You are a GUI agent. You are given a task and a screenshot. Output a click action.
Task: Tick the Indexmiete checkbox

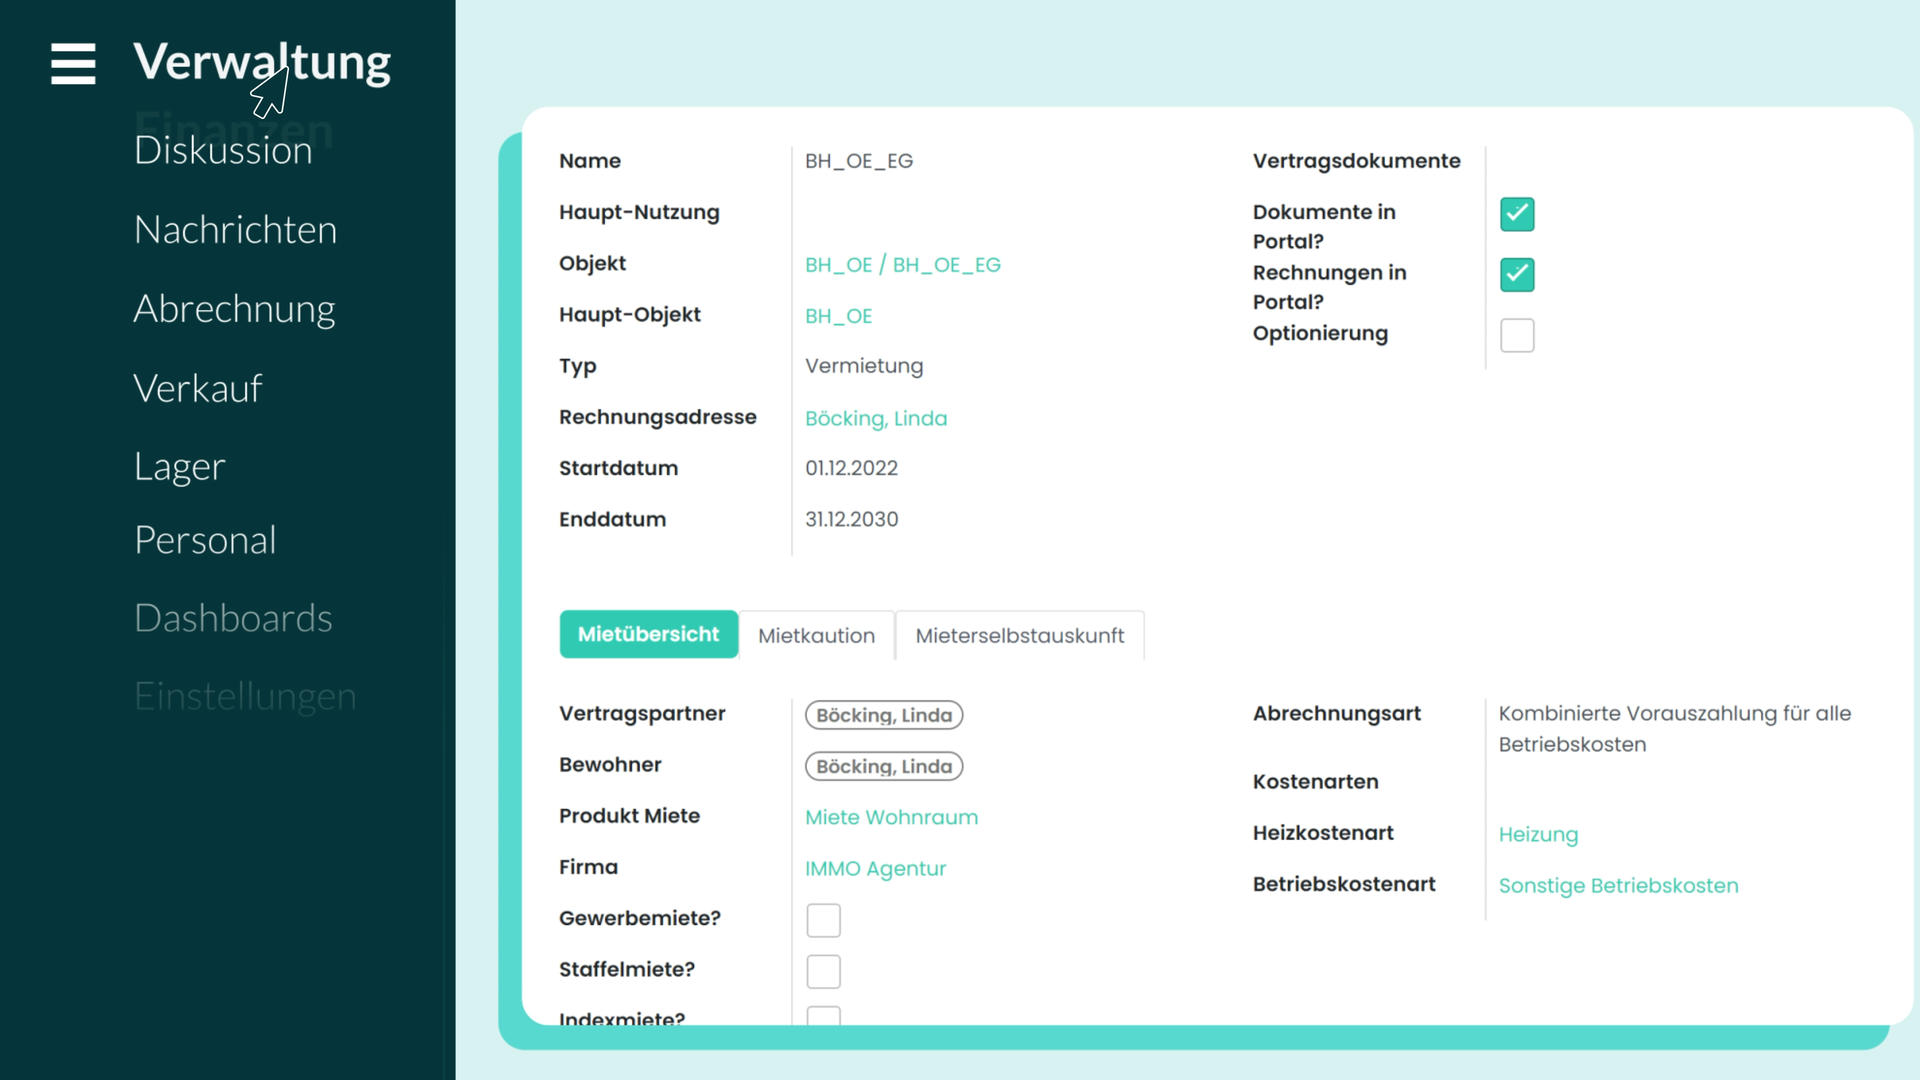pyautogui.click(x=824, y=1016)
